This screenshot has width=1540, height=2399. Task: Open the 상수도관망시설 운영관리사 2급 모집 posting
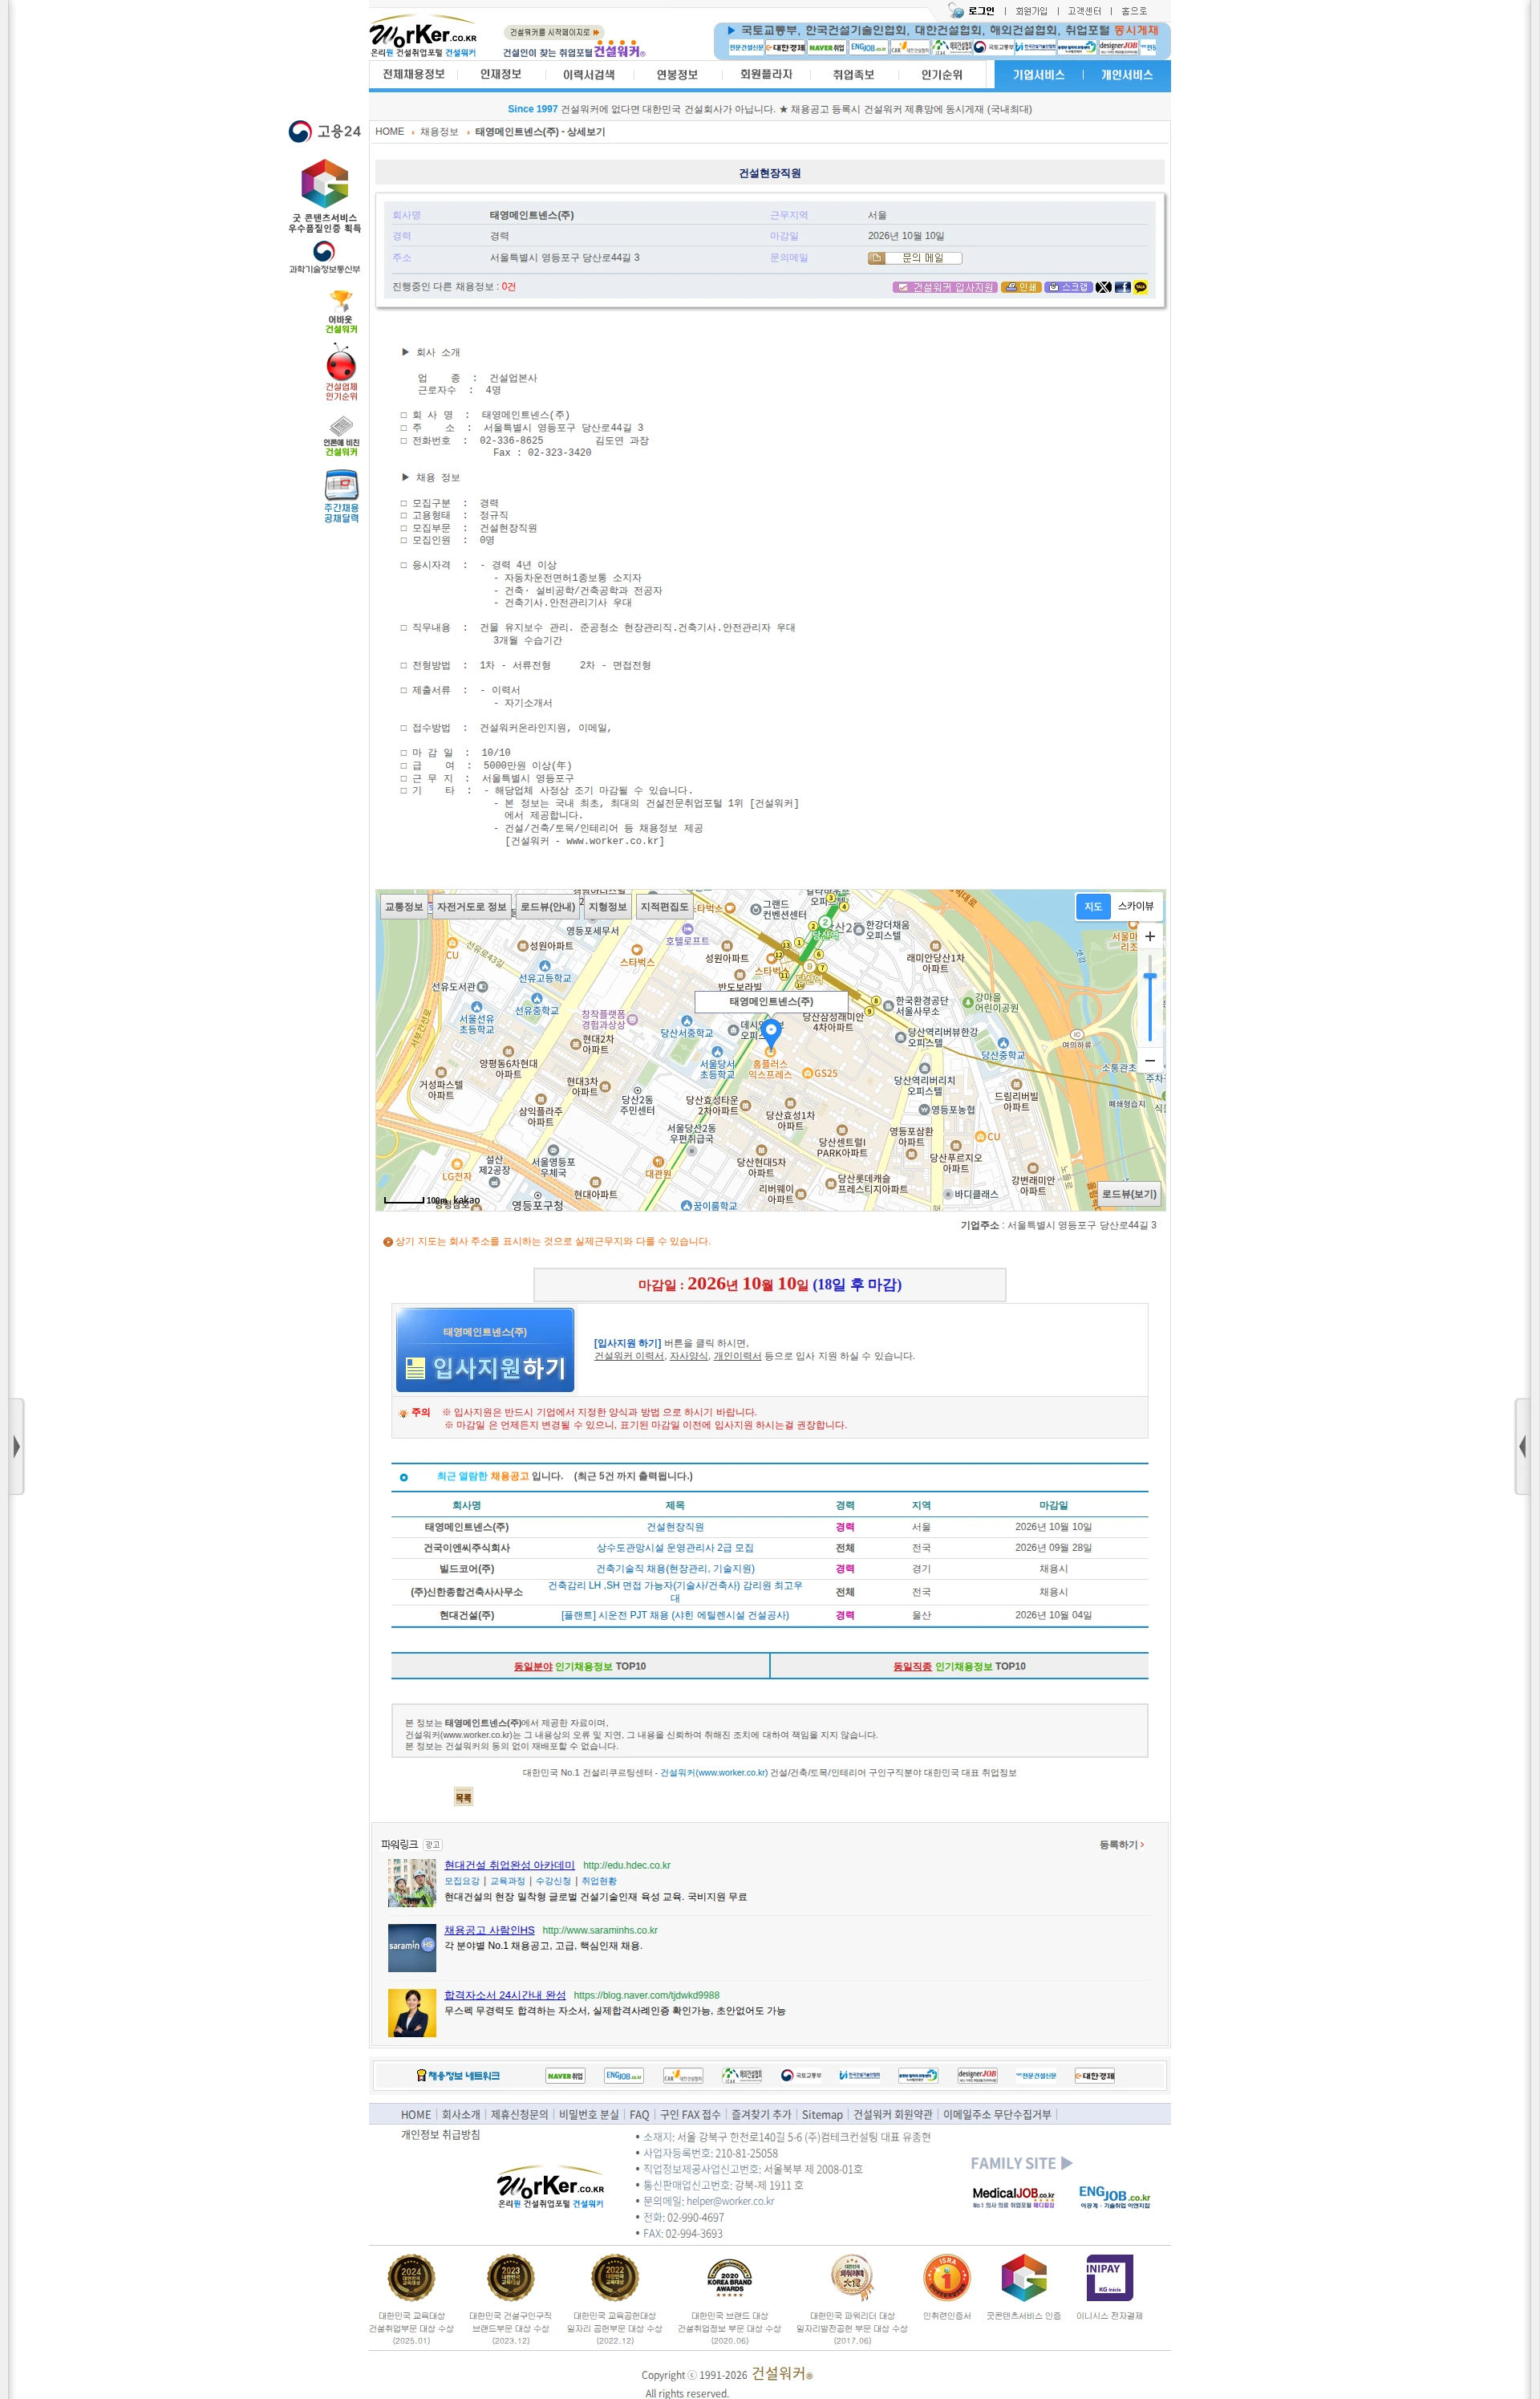click(675, 1548)
